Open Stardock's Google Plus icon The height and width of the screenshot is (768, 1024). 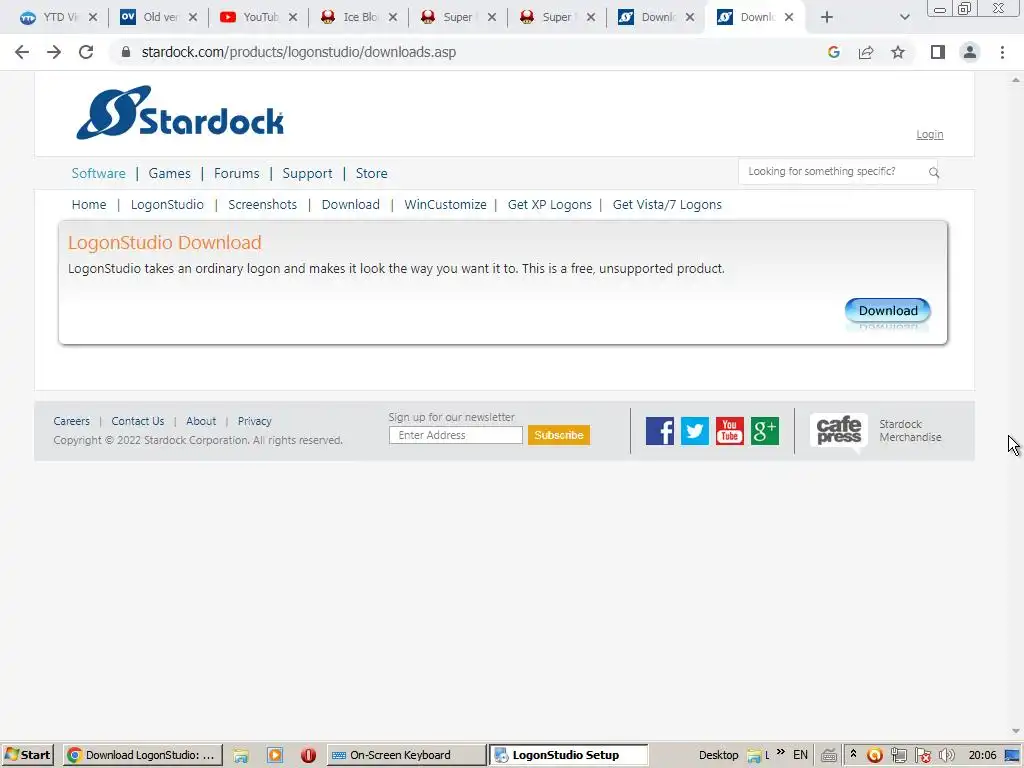tap(765, 431)
